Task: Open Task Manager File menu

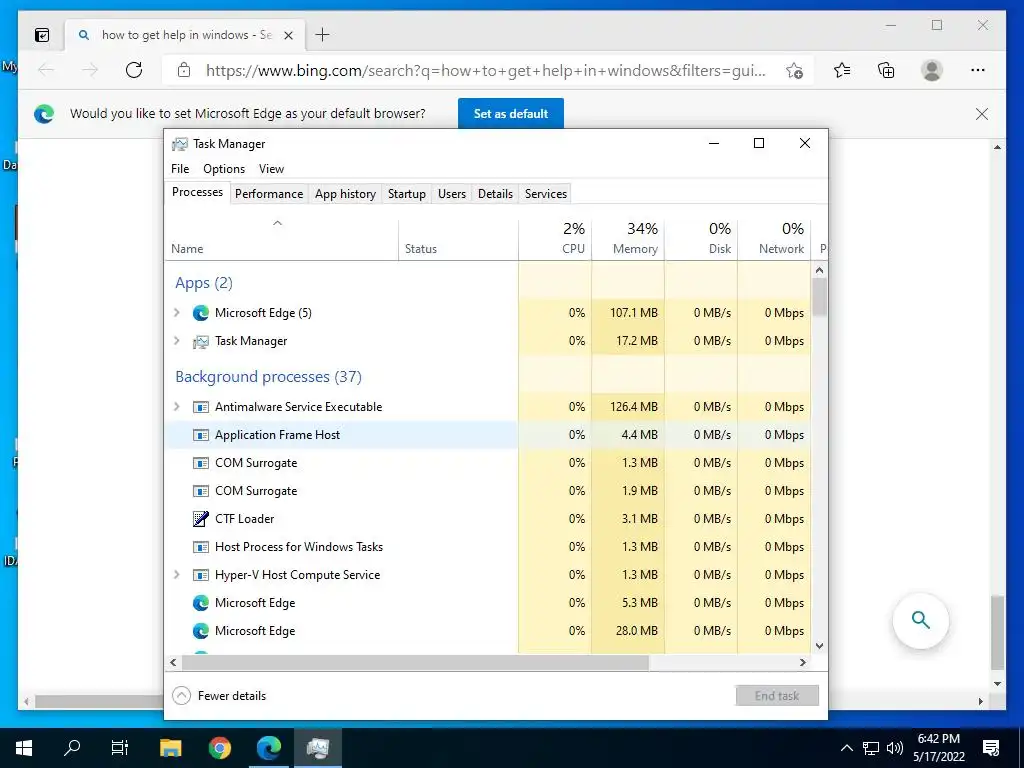Action: (180, 168)
